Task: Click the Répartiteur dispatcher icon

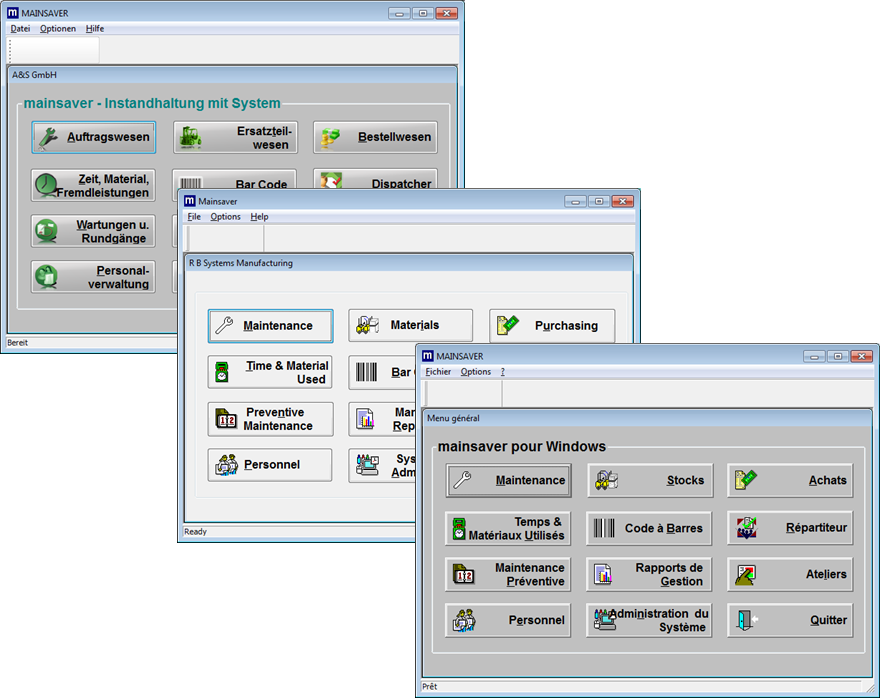Action: pos(749,527)
